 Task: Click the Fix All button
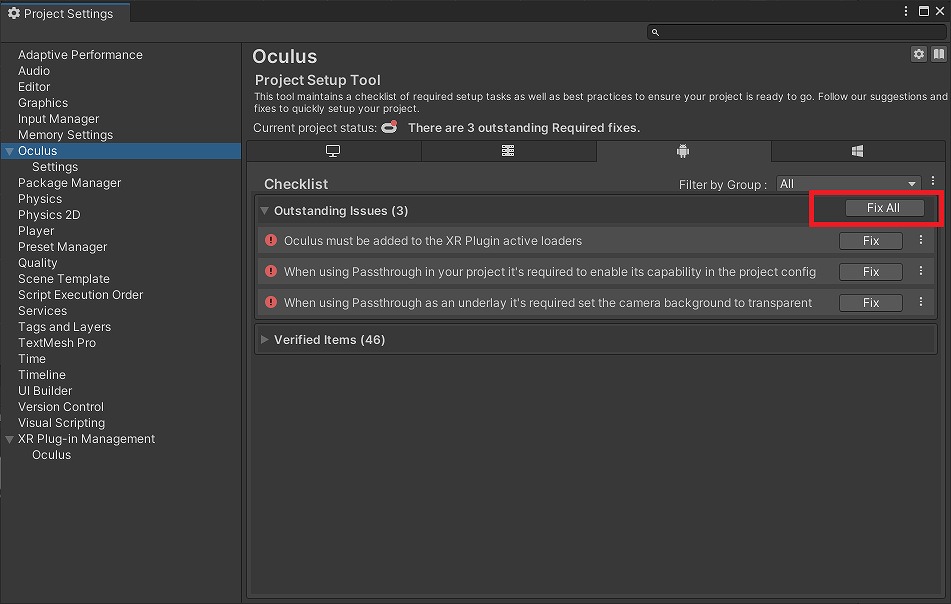coord(884,208)
